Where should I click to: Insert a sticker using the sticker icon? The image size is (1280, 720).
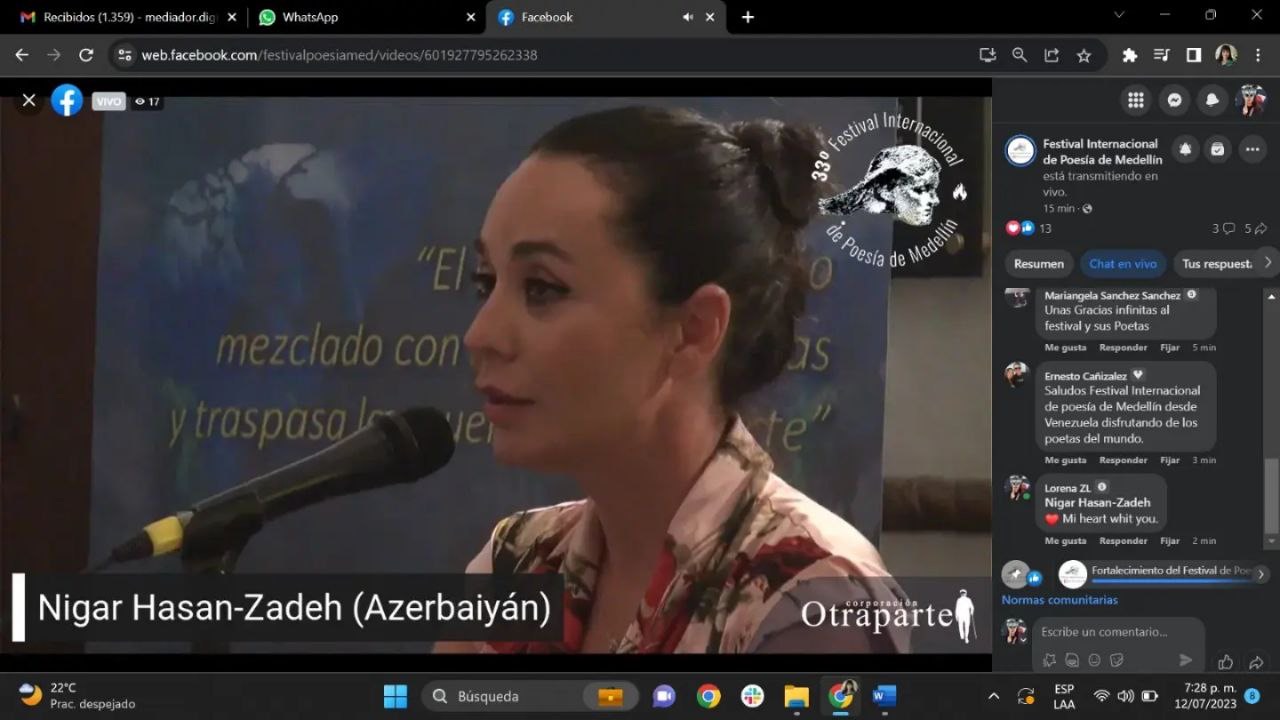[x=1117, y=660]
